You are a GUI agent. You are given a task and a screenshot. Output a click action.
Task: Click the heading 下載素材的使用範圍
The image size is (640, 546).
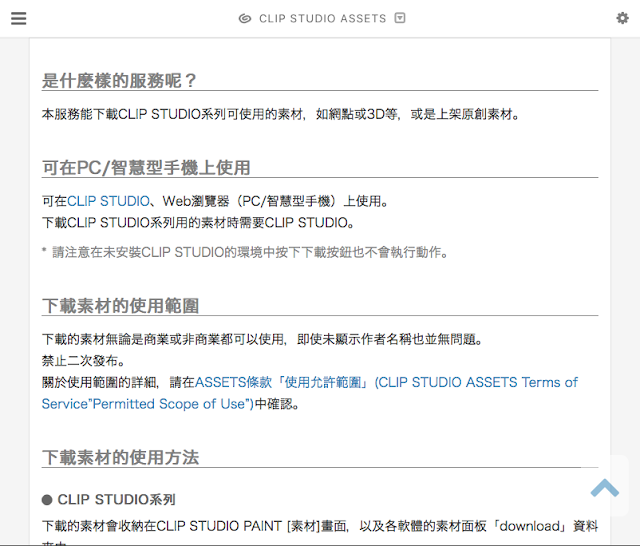tap(120, 306)
